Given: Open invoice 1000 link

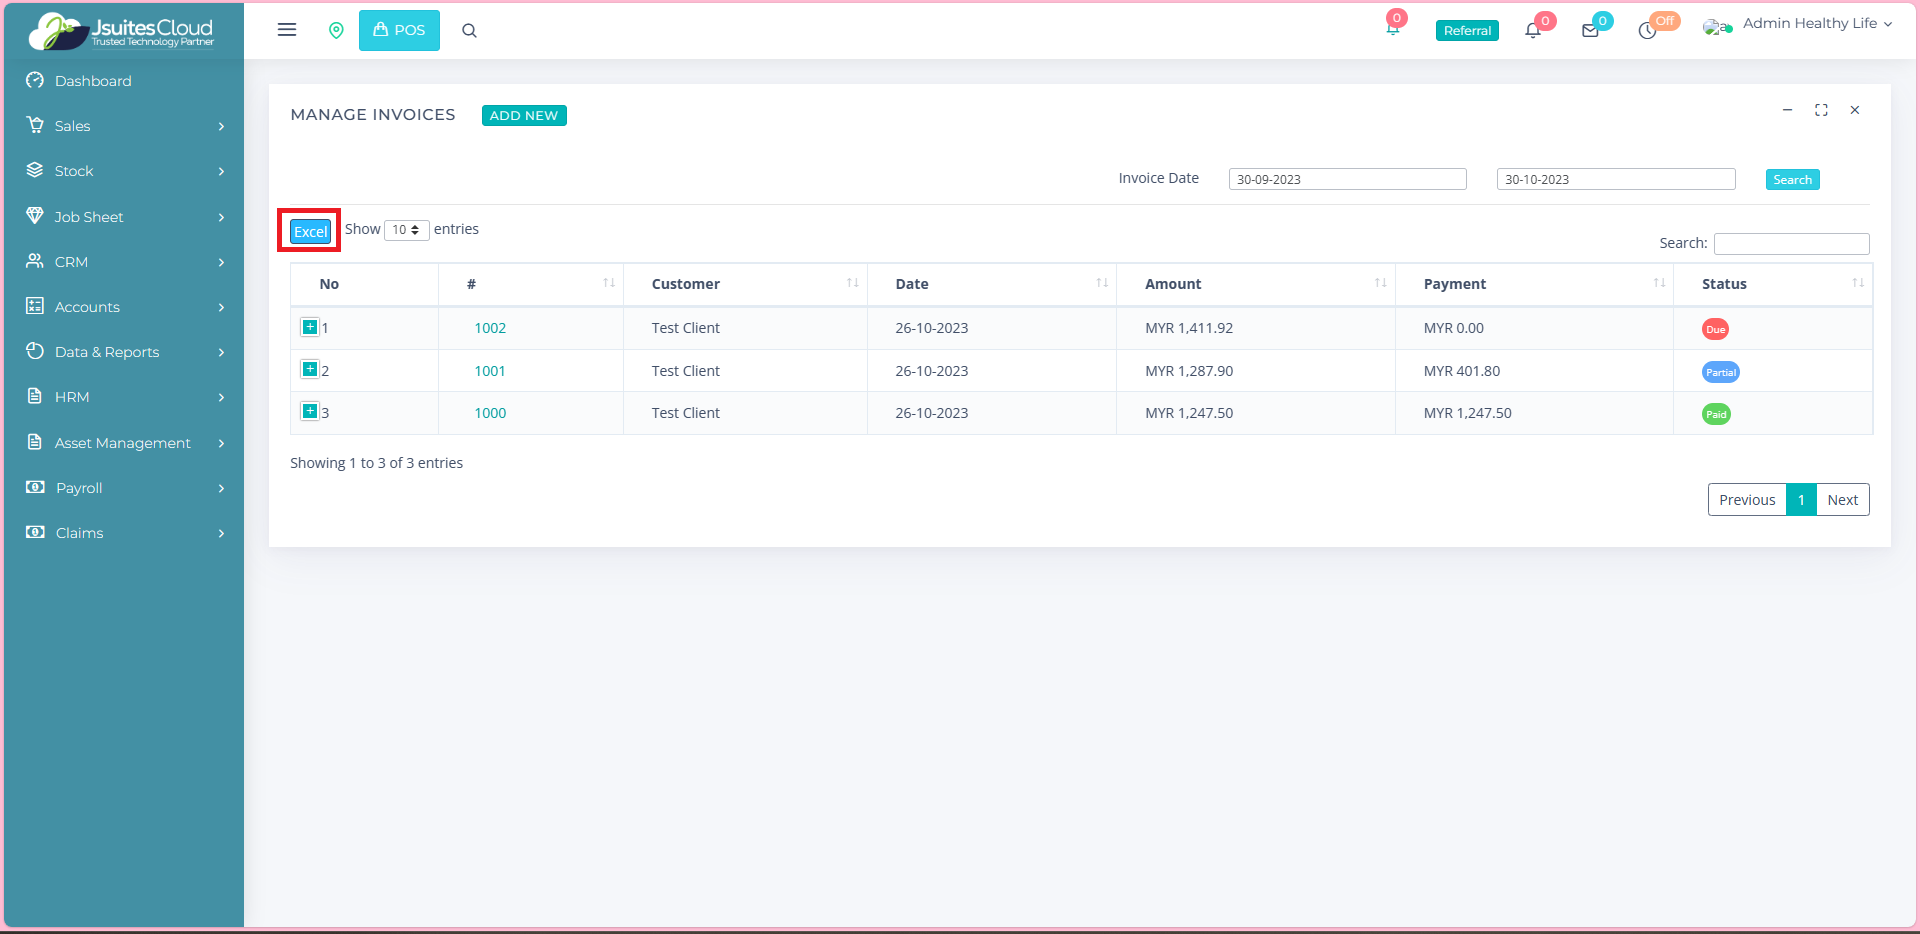Looking at the screenshot, I should (490, 413).
